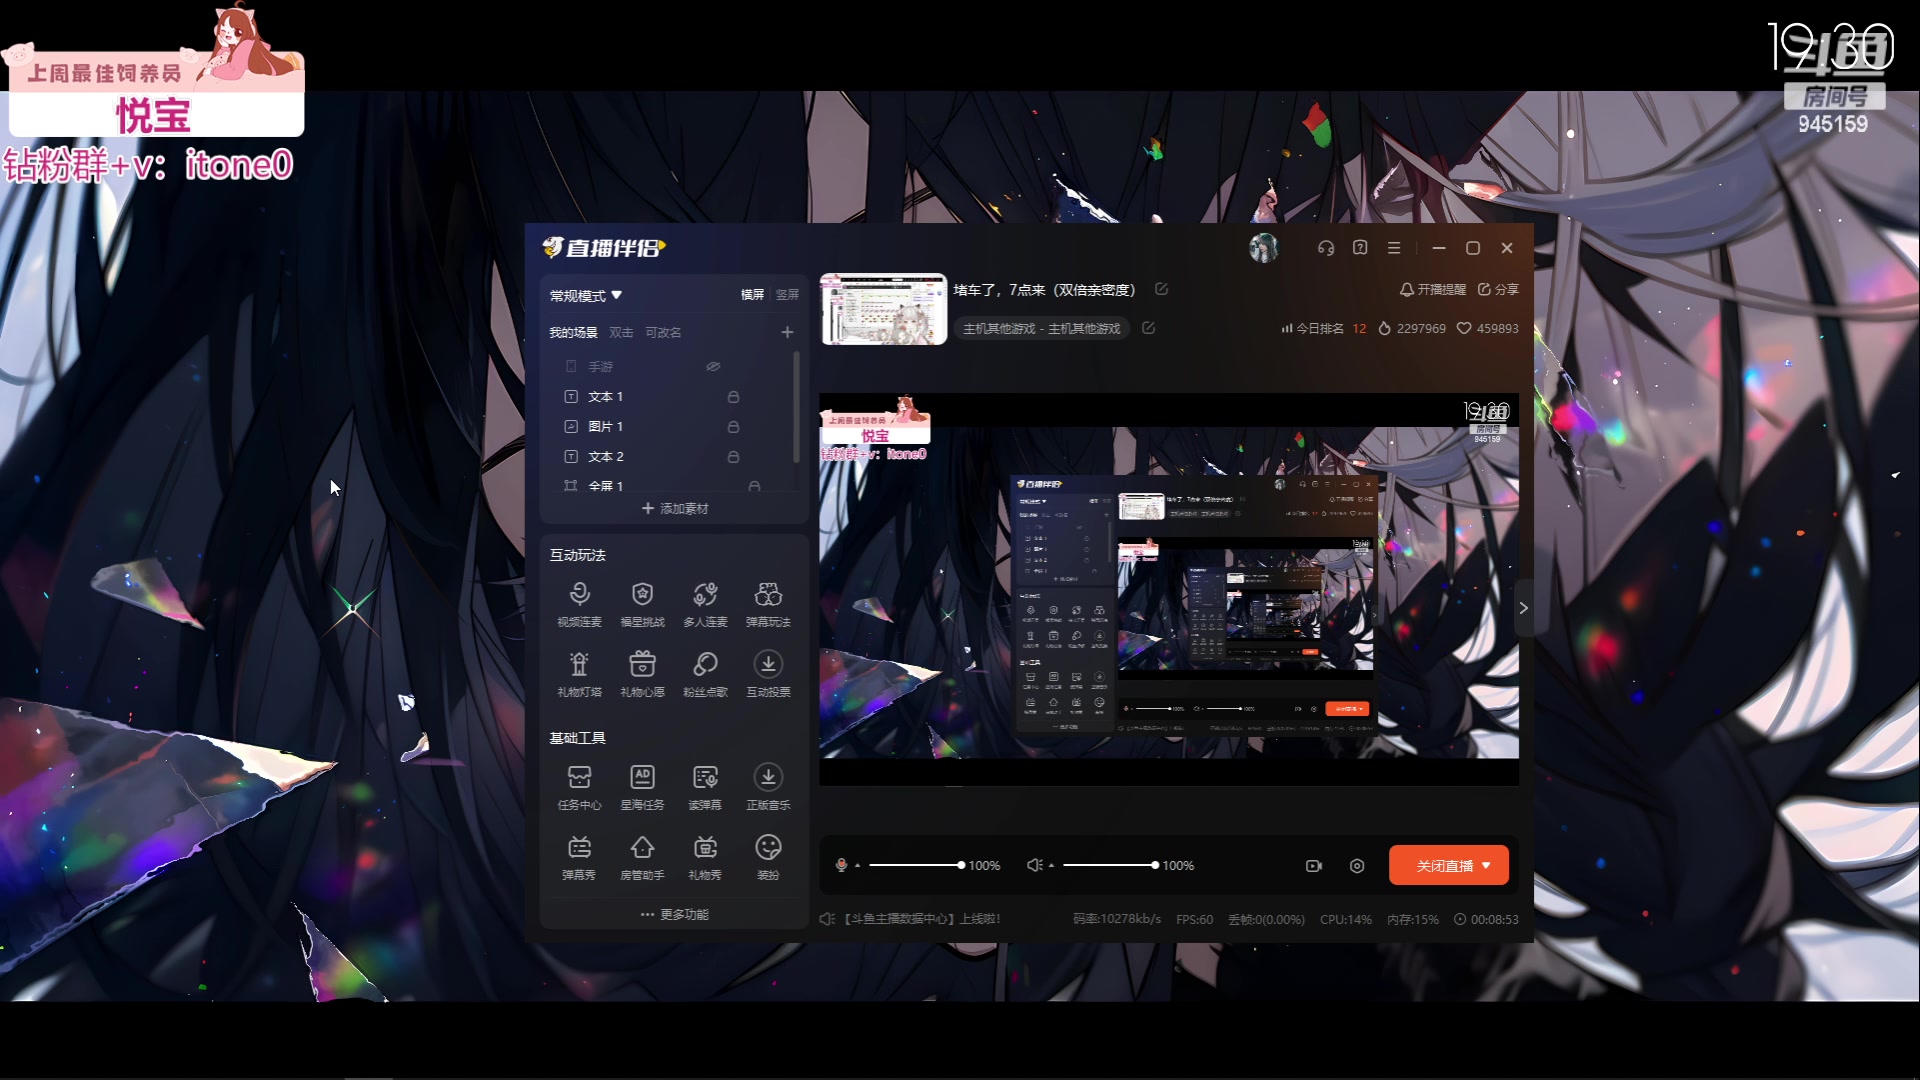Select the 我的场景 scene tab

[573, 333]
